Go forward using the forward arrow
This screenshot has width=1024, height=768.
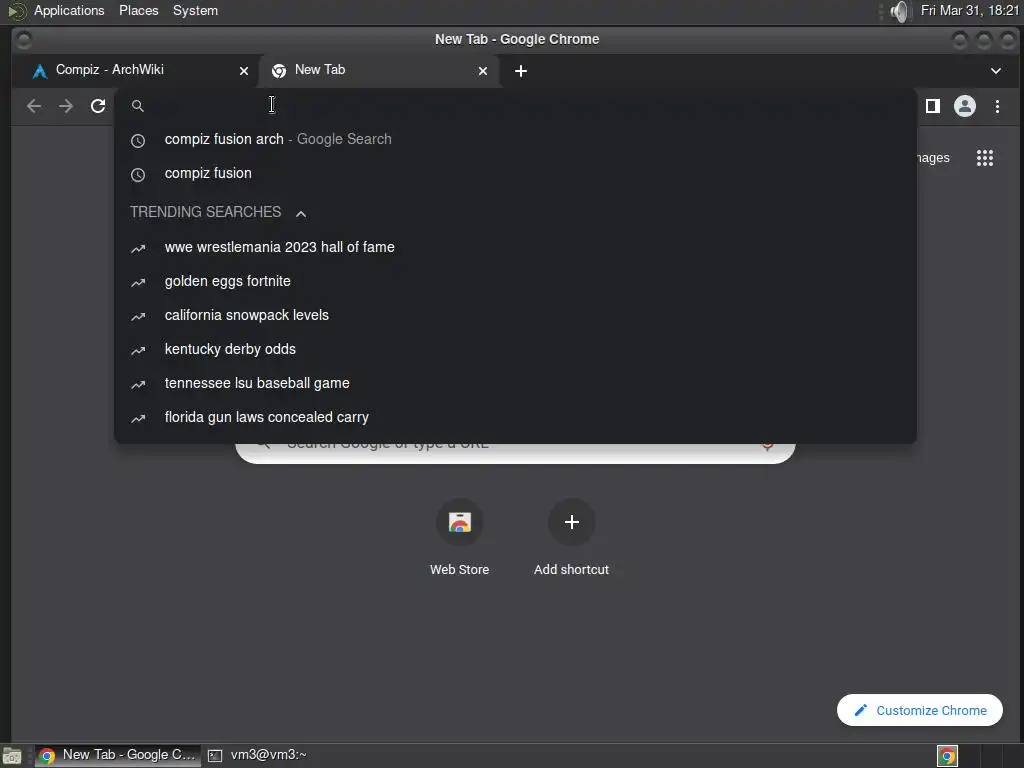click(x=66, y=106)
